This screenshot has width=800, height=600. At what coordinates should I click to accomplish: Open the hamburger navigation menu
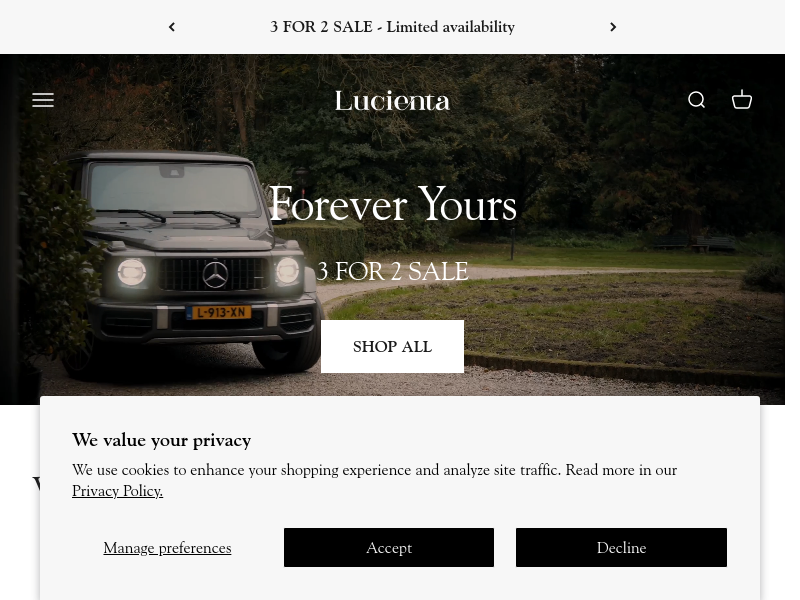tap(43, 100)
